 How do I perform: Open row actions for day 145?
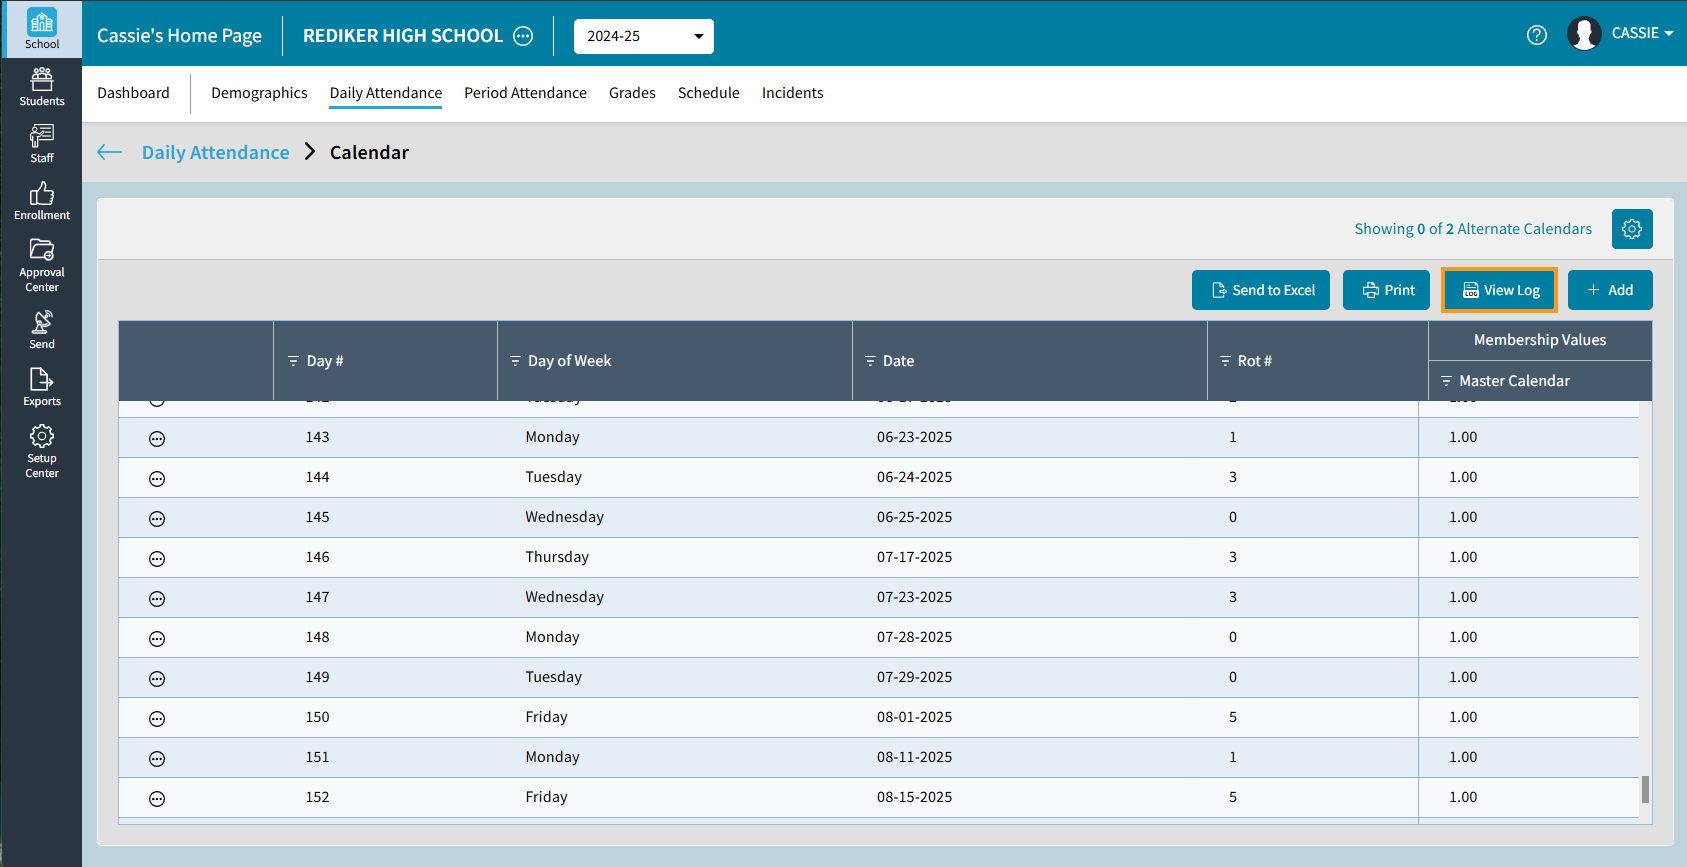[x=157, y=519]
